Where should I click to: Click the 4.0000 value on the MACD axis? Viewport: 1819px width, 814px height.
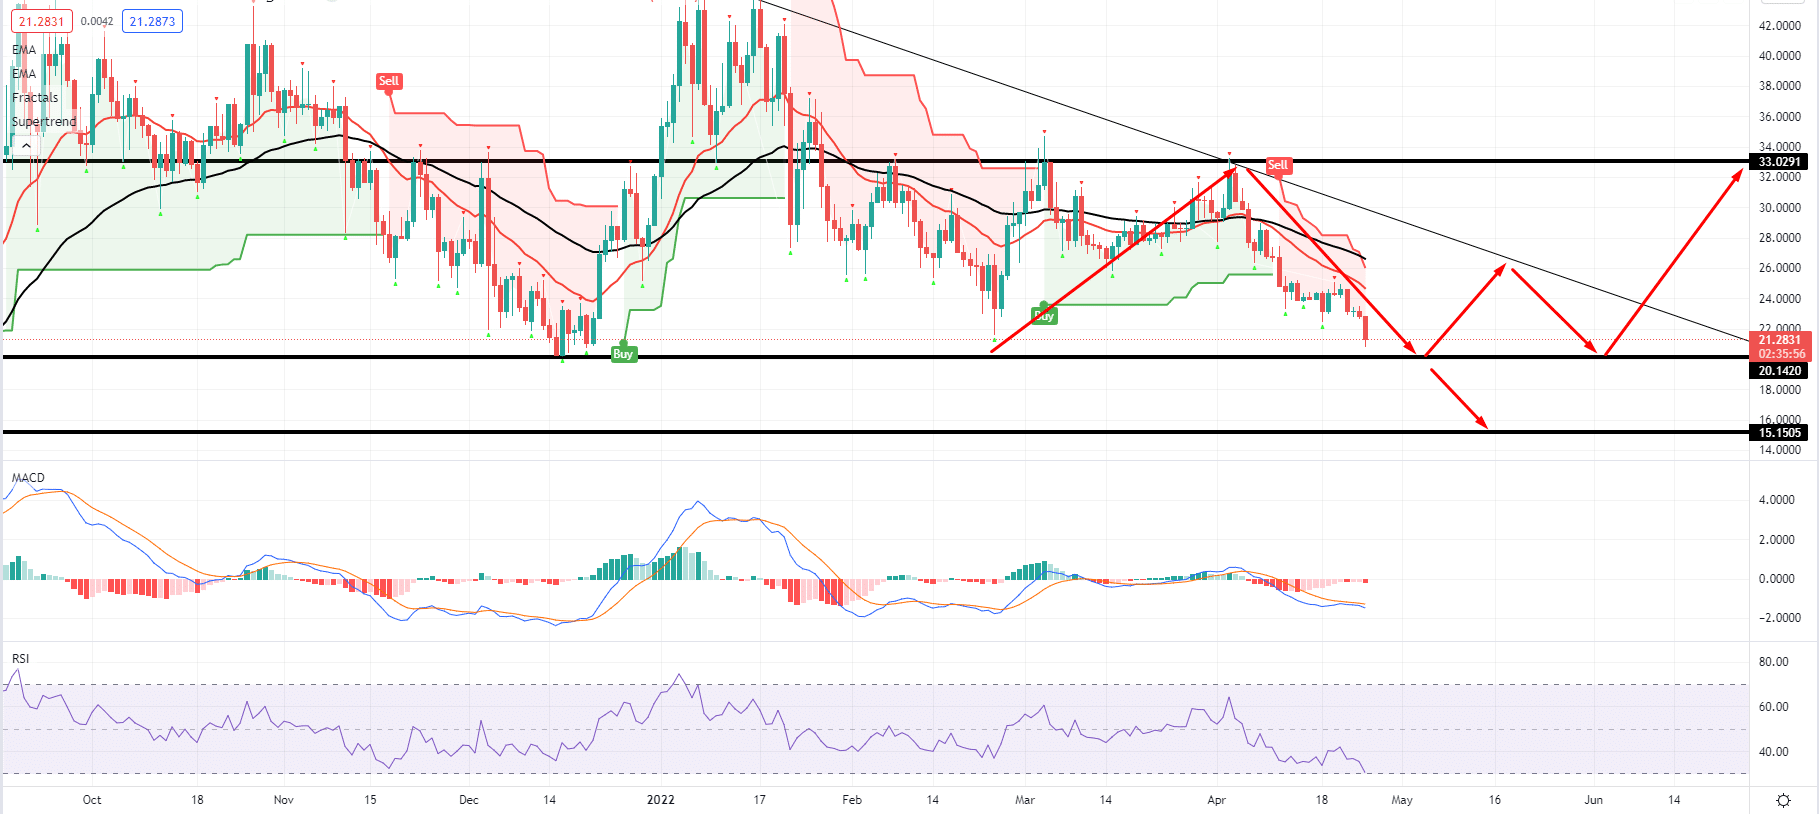[x=1776, y=500]
